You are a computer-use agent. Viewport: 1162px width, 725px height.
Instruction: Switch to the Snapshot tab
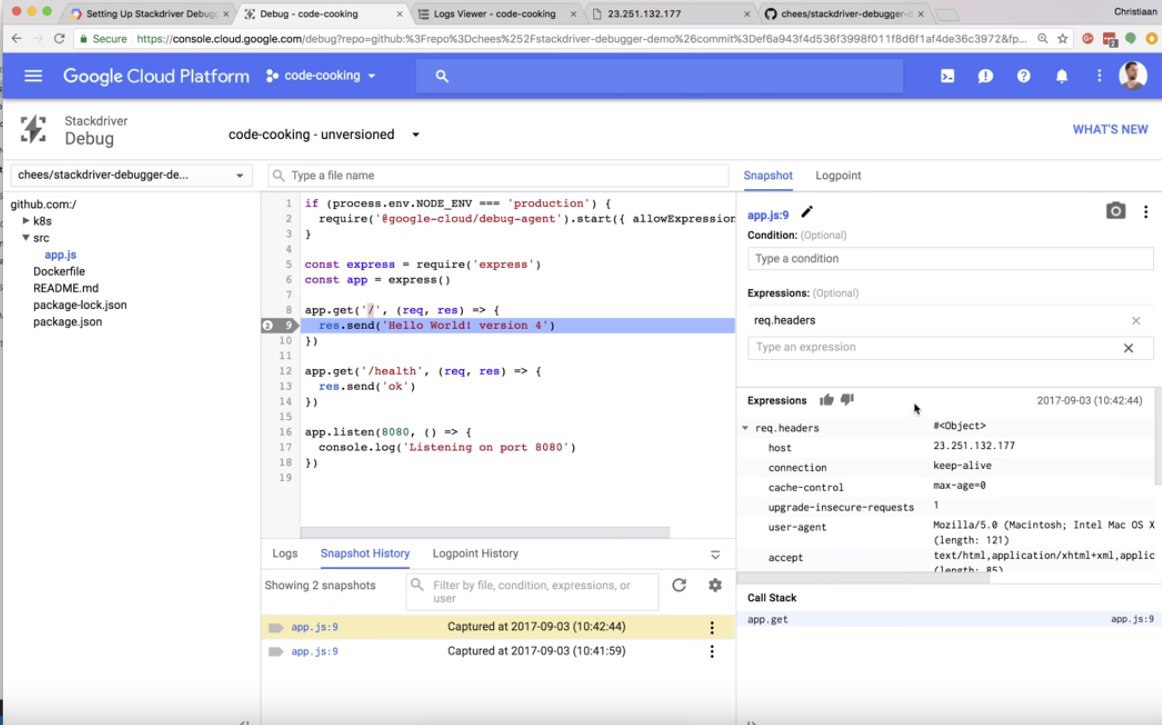pos(768,176)
